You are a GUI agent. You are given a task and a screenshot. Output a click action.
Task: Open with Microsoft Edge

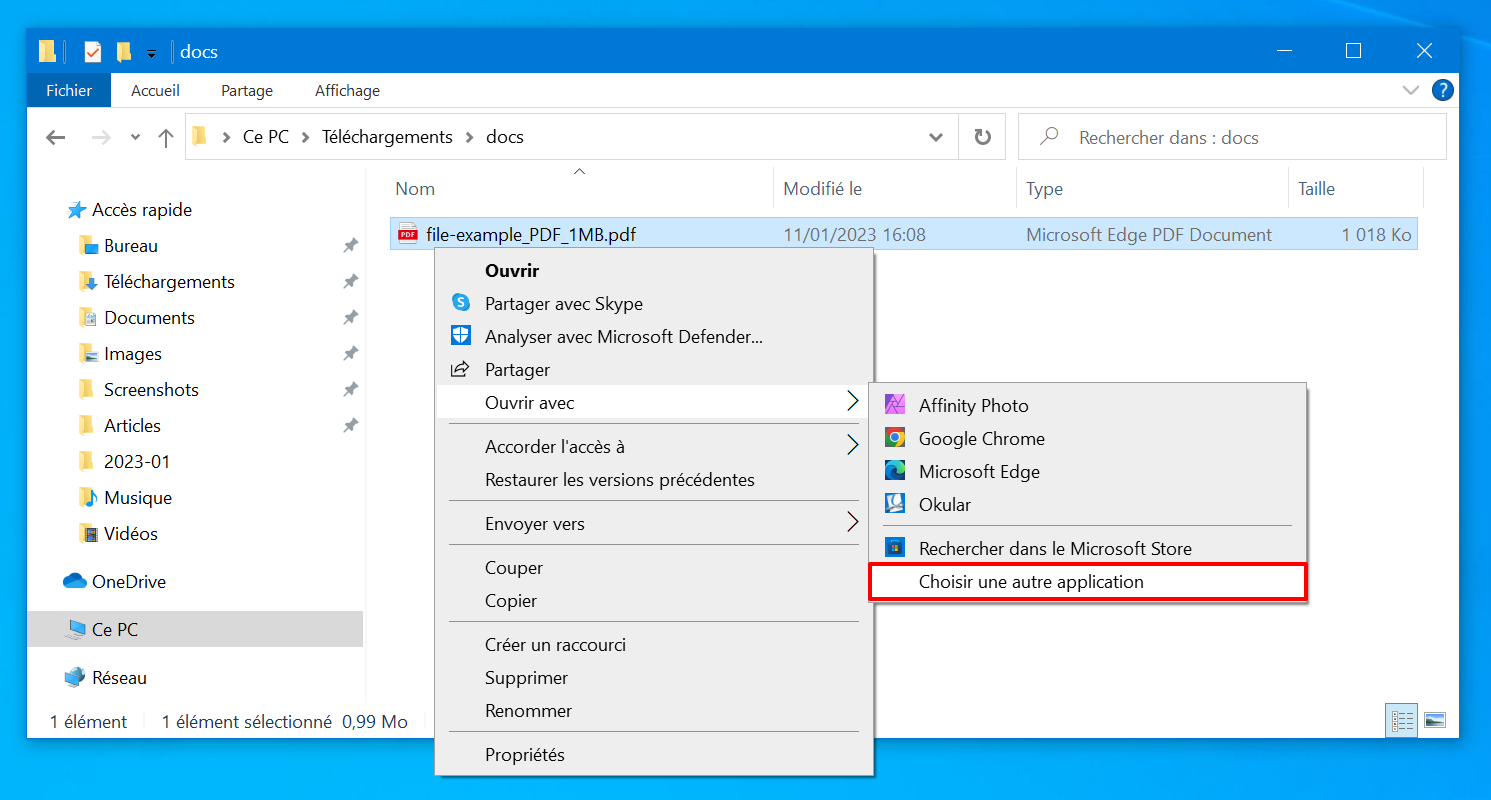(1088, 472)
